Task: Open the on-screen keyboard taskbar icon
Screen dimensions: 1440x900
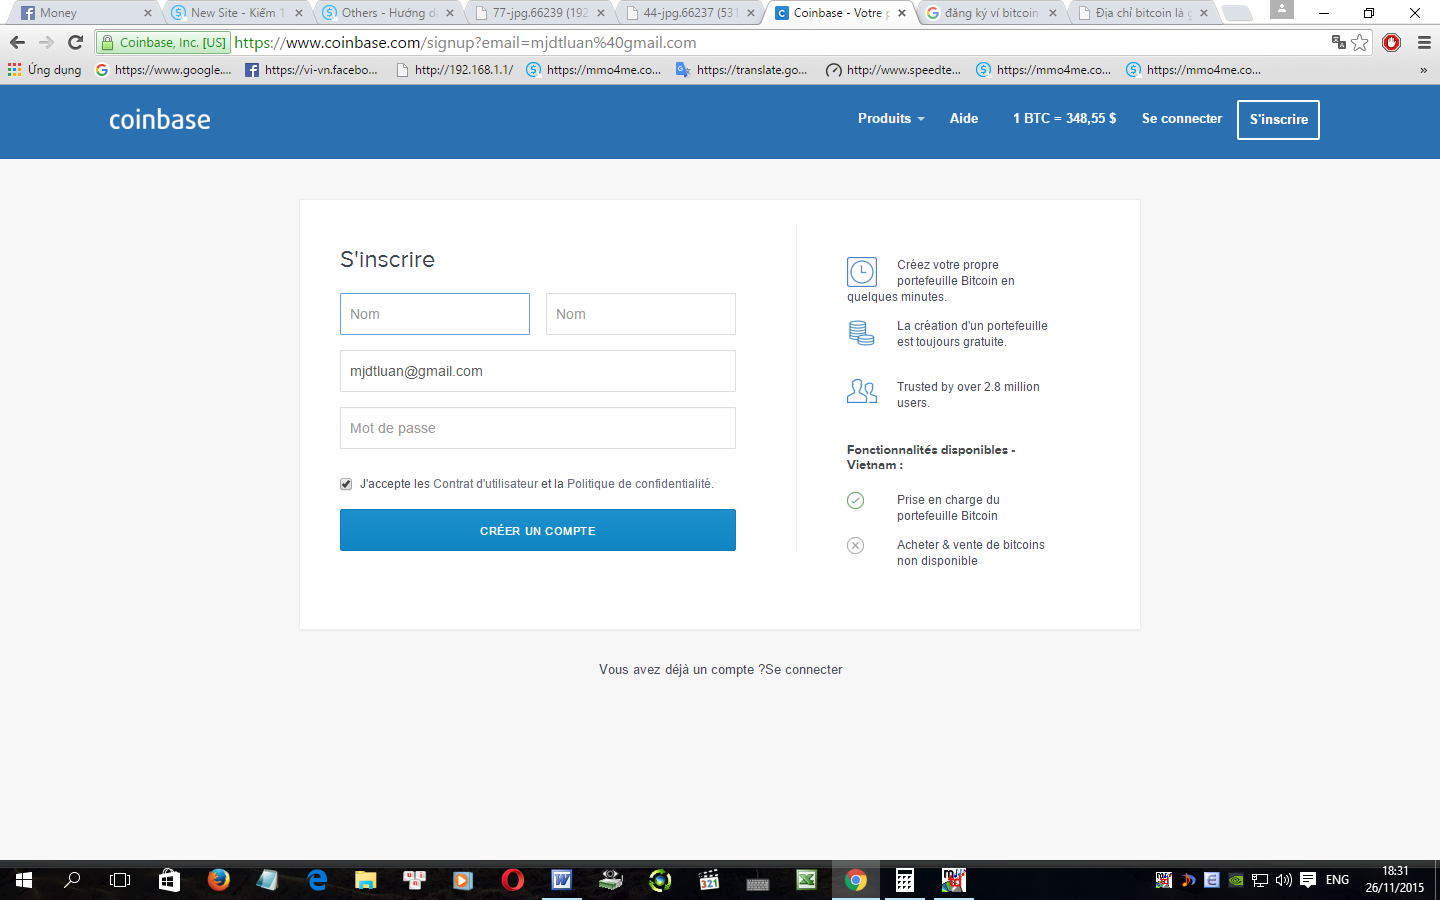Action: [757, 880]
